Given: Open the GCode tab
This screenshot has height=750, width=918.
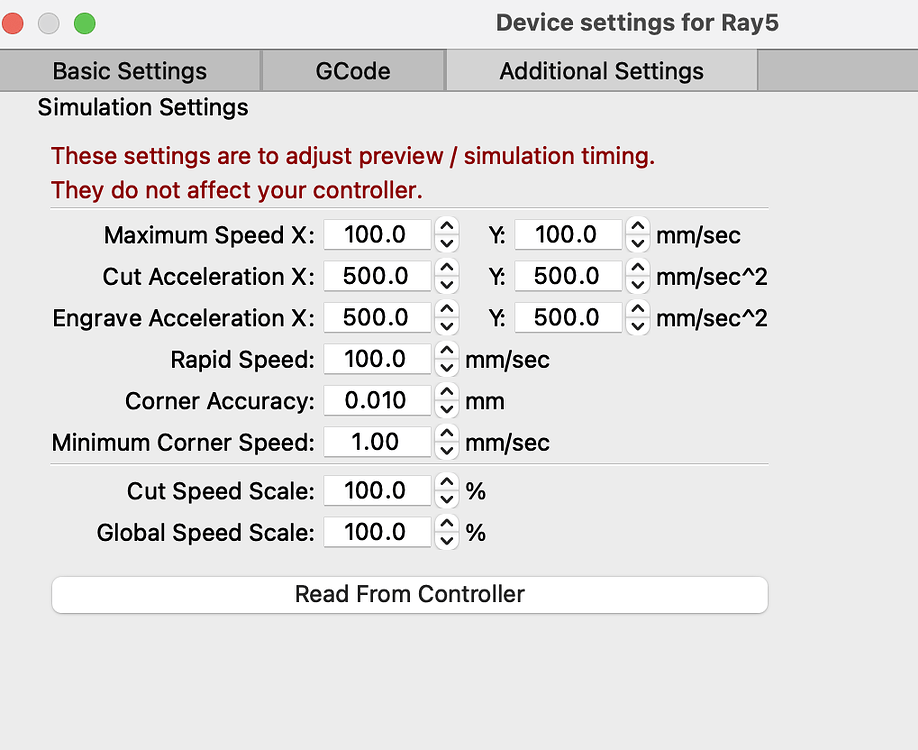Looking at the screenshot, I should click(352, 70).
